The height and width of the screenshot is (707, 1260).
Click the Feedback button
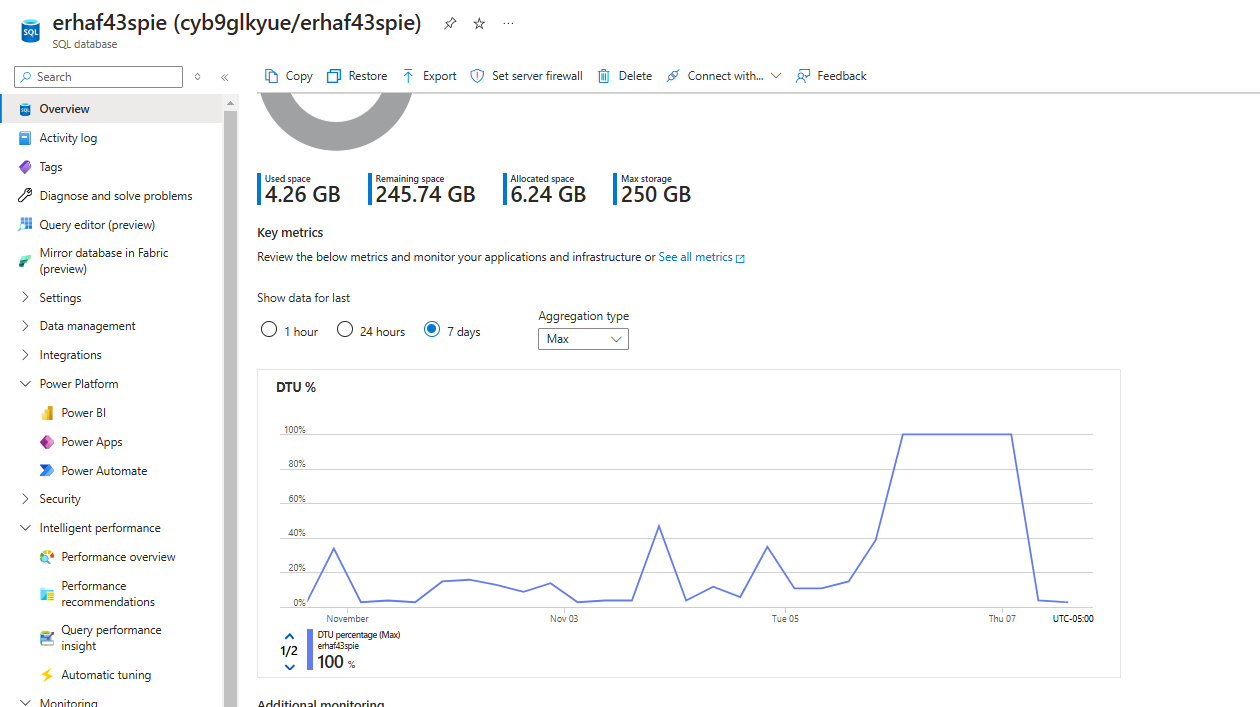pos(831,76)
